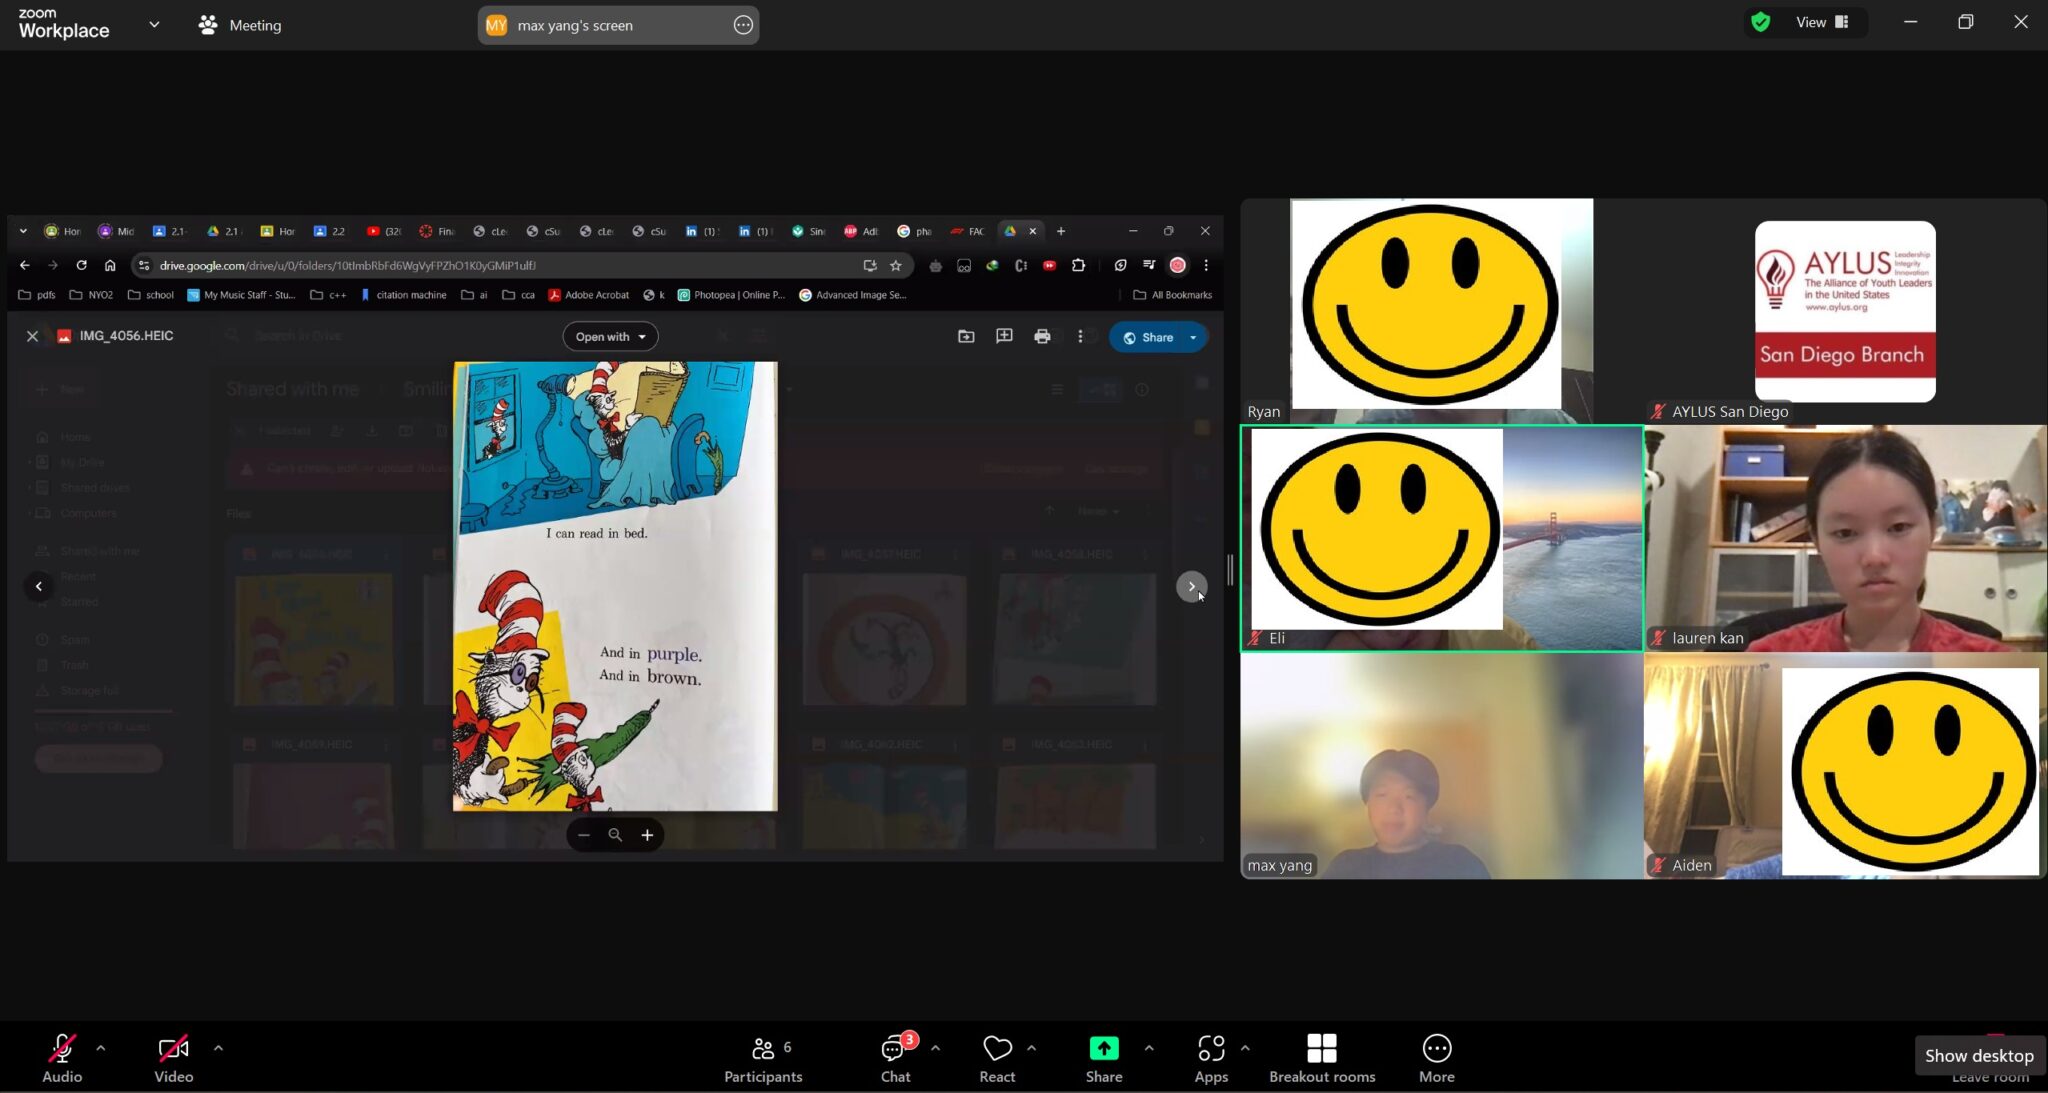Switch to YouTube browser tab

383,231
